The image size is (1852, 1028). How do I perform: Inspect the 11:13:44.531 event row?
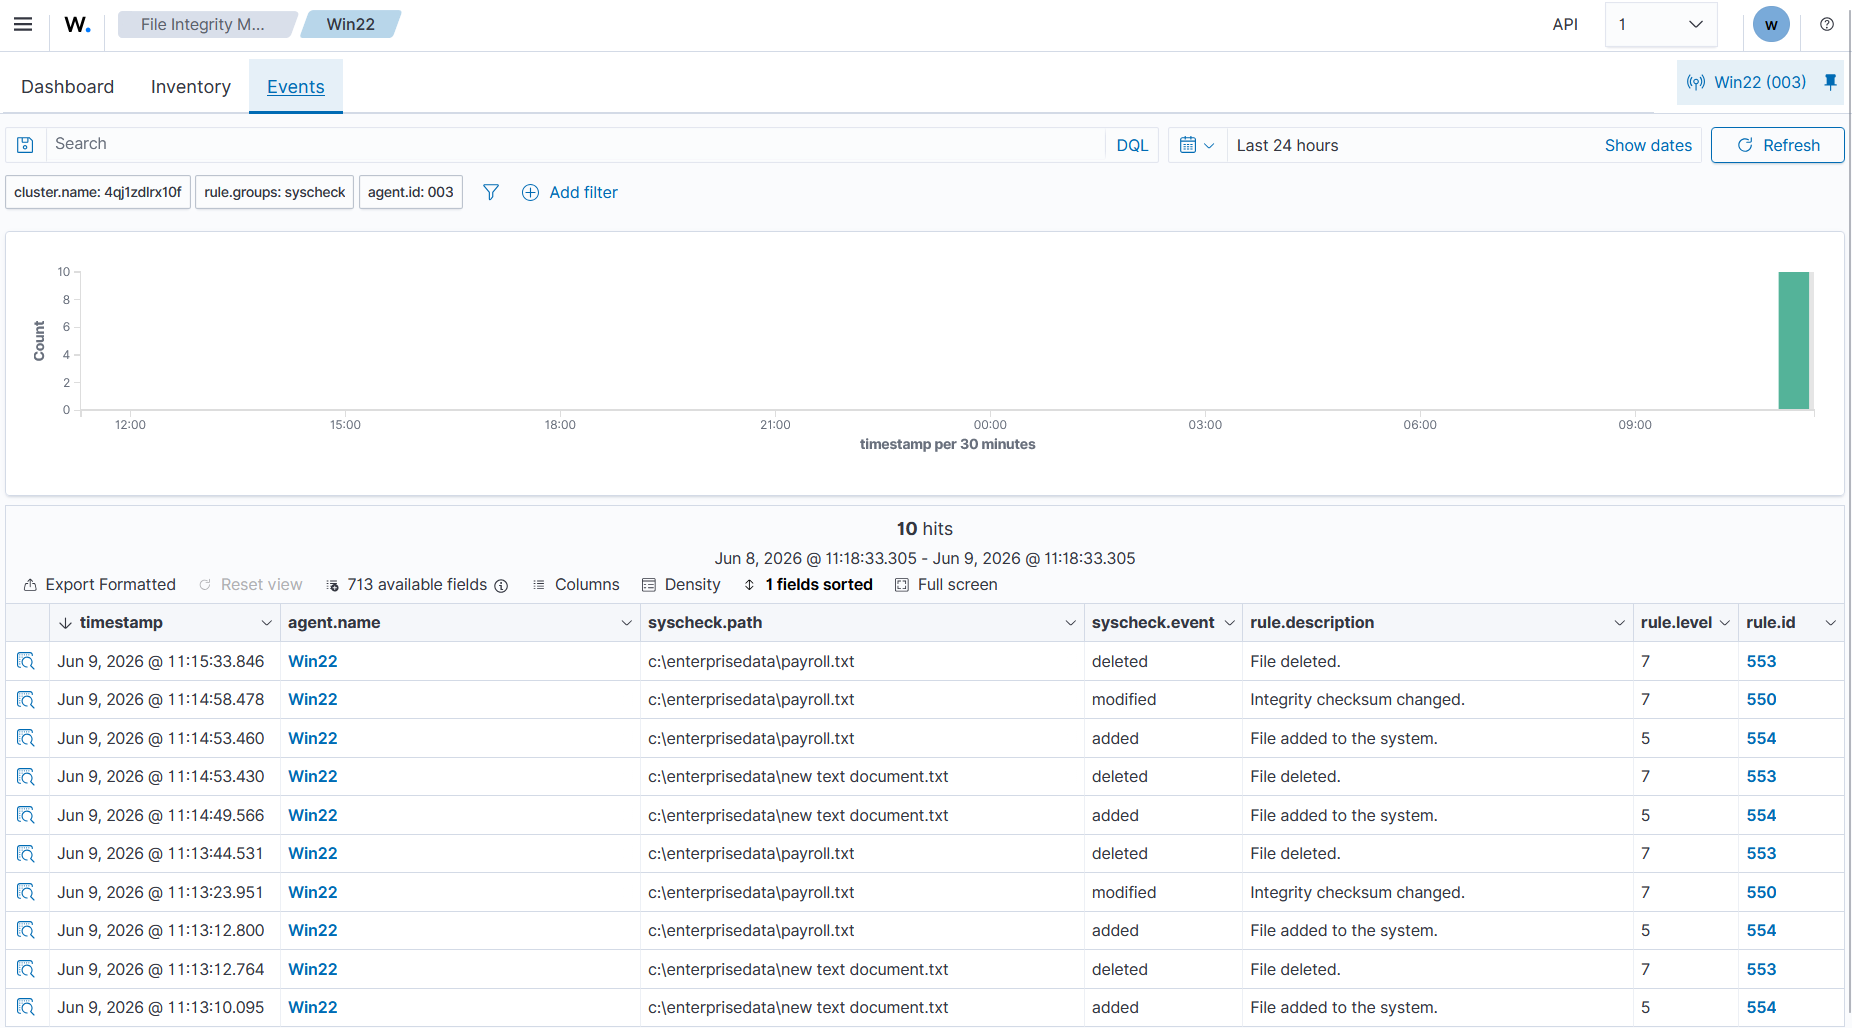pos(26,853)
